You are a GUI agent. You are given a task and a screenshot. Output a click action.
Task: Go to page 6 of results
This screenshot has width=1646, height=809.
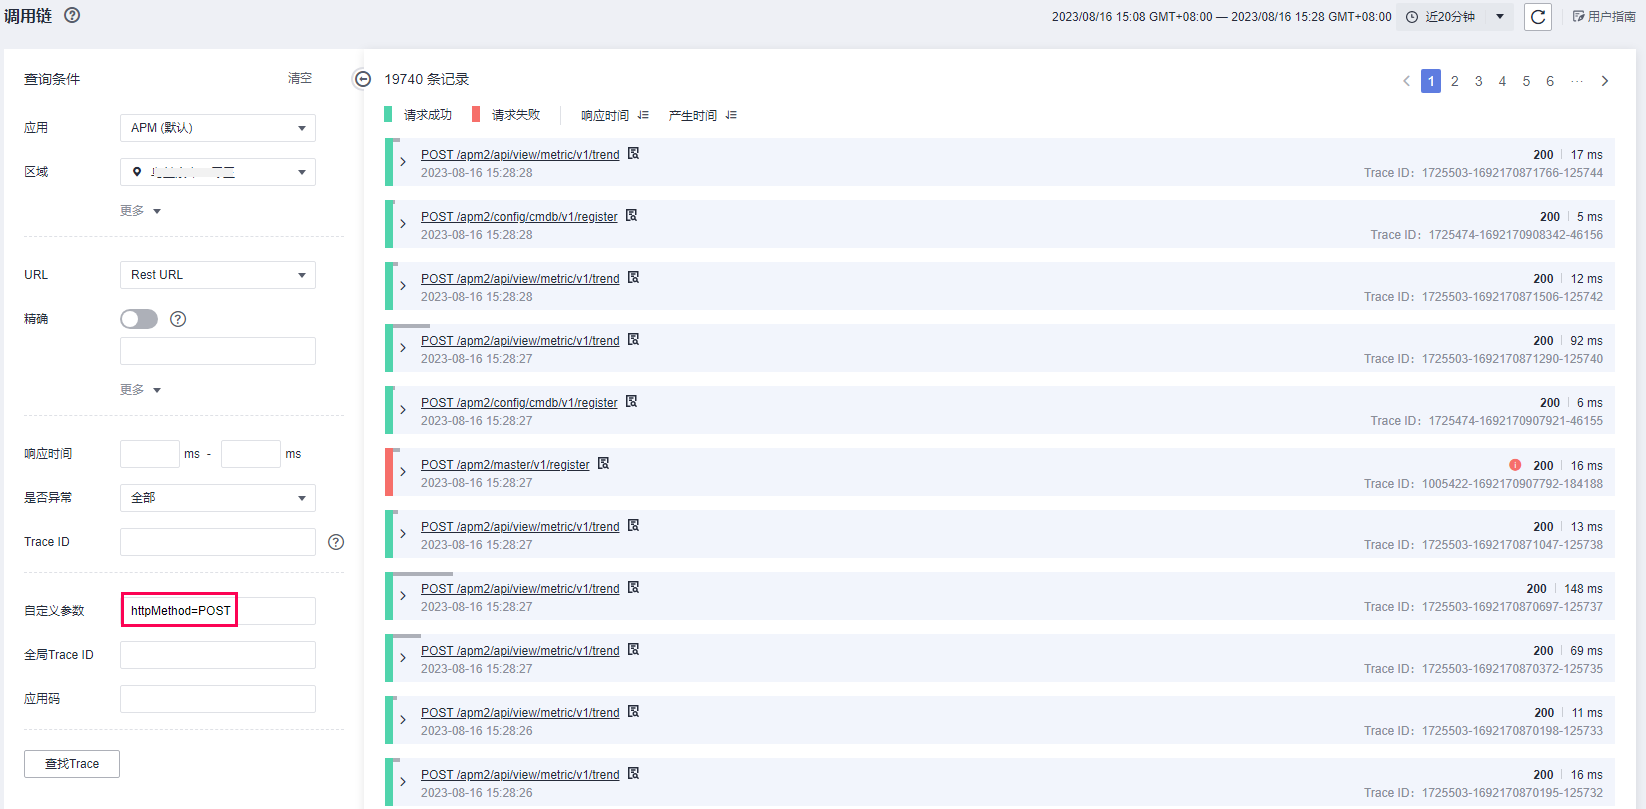1550,81
